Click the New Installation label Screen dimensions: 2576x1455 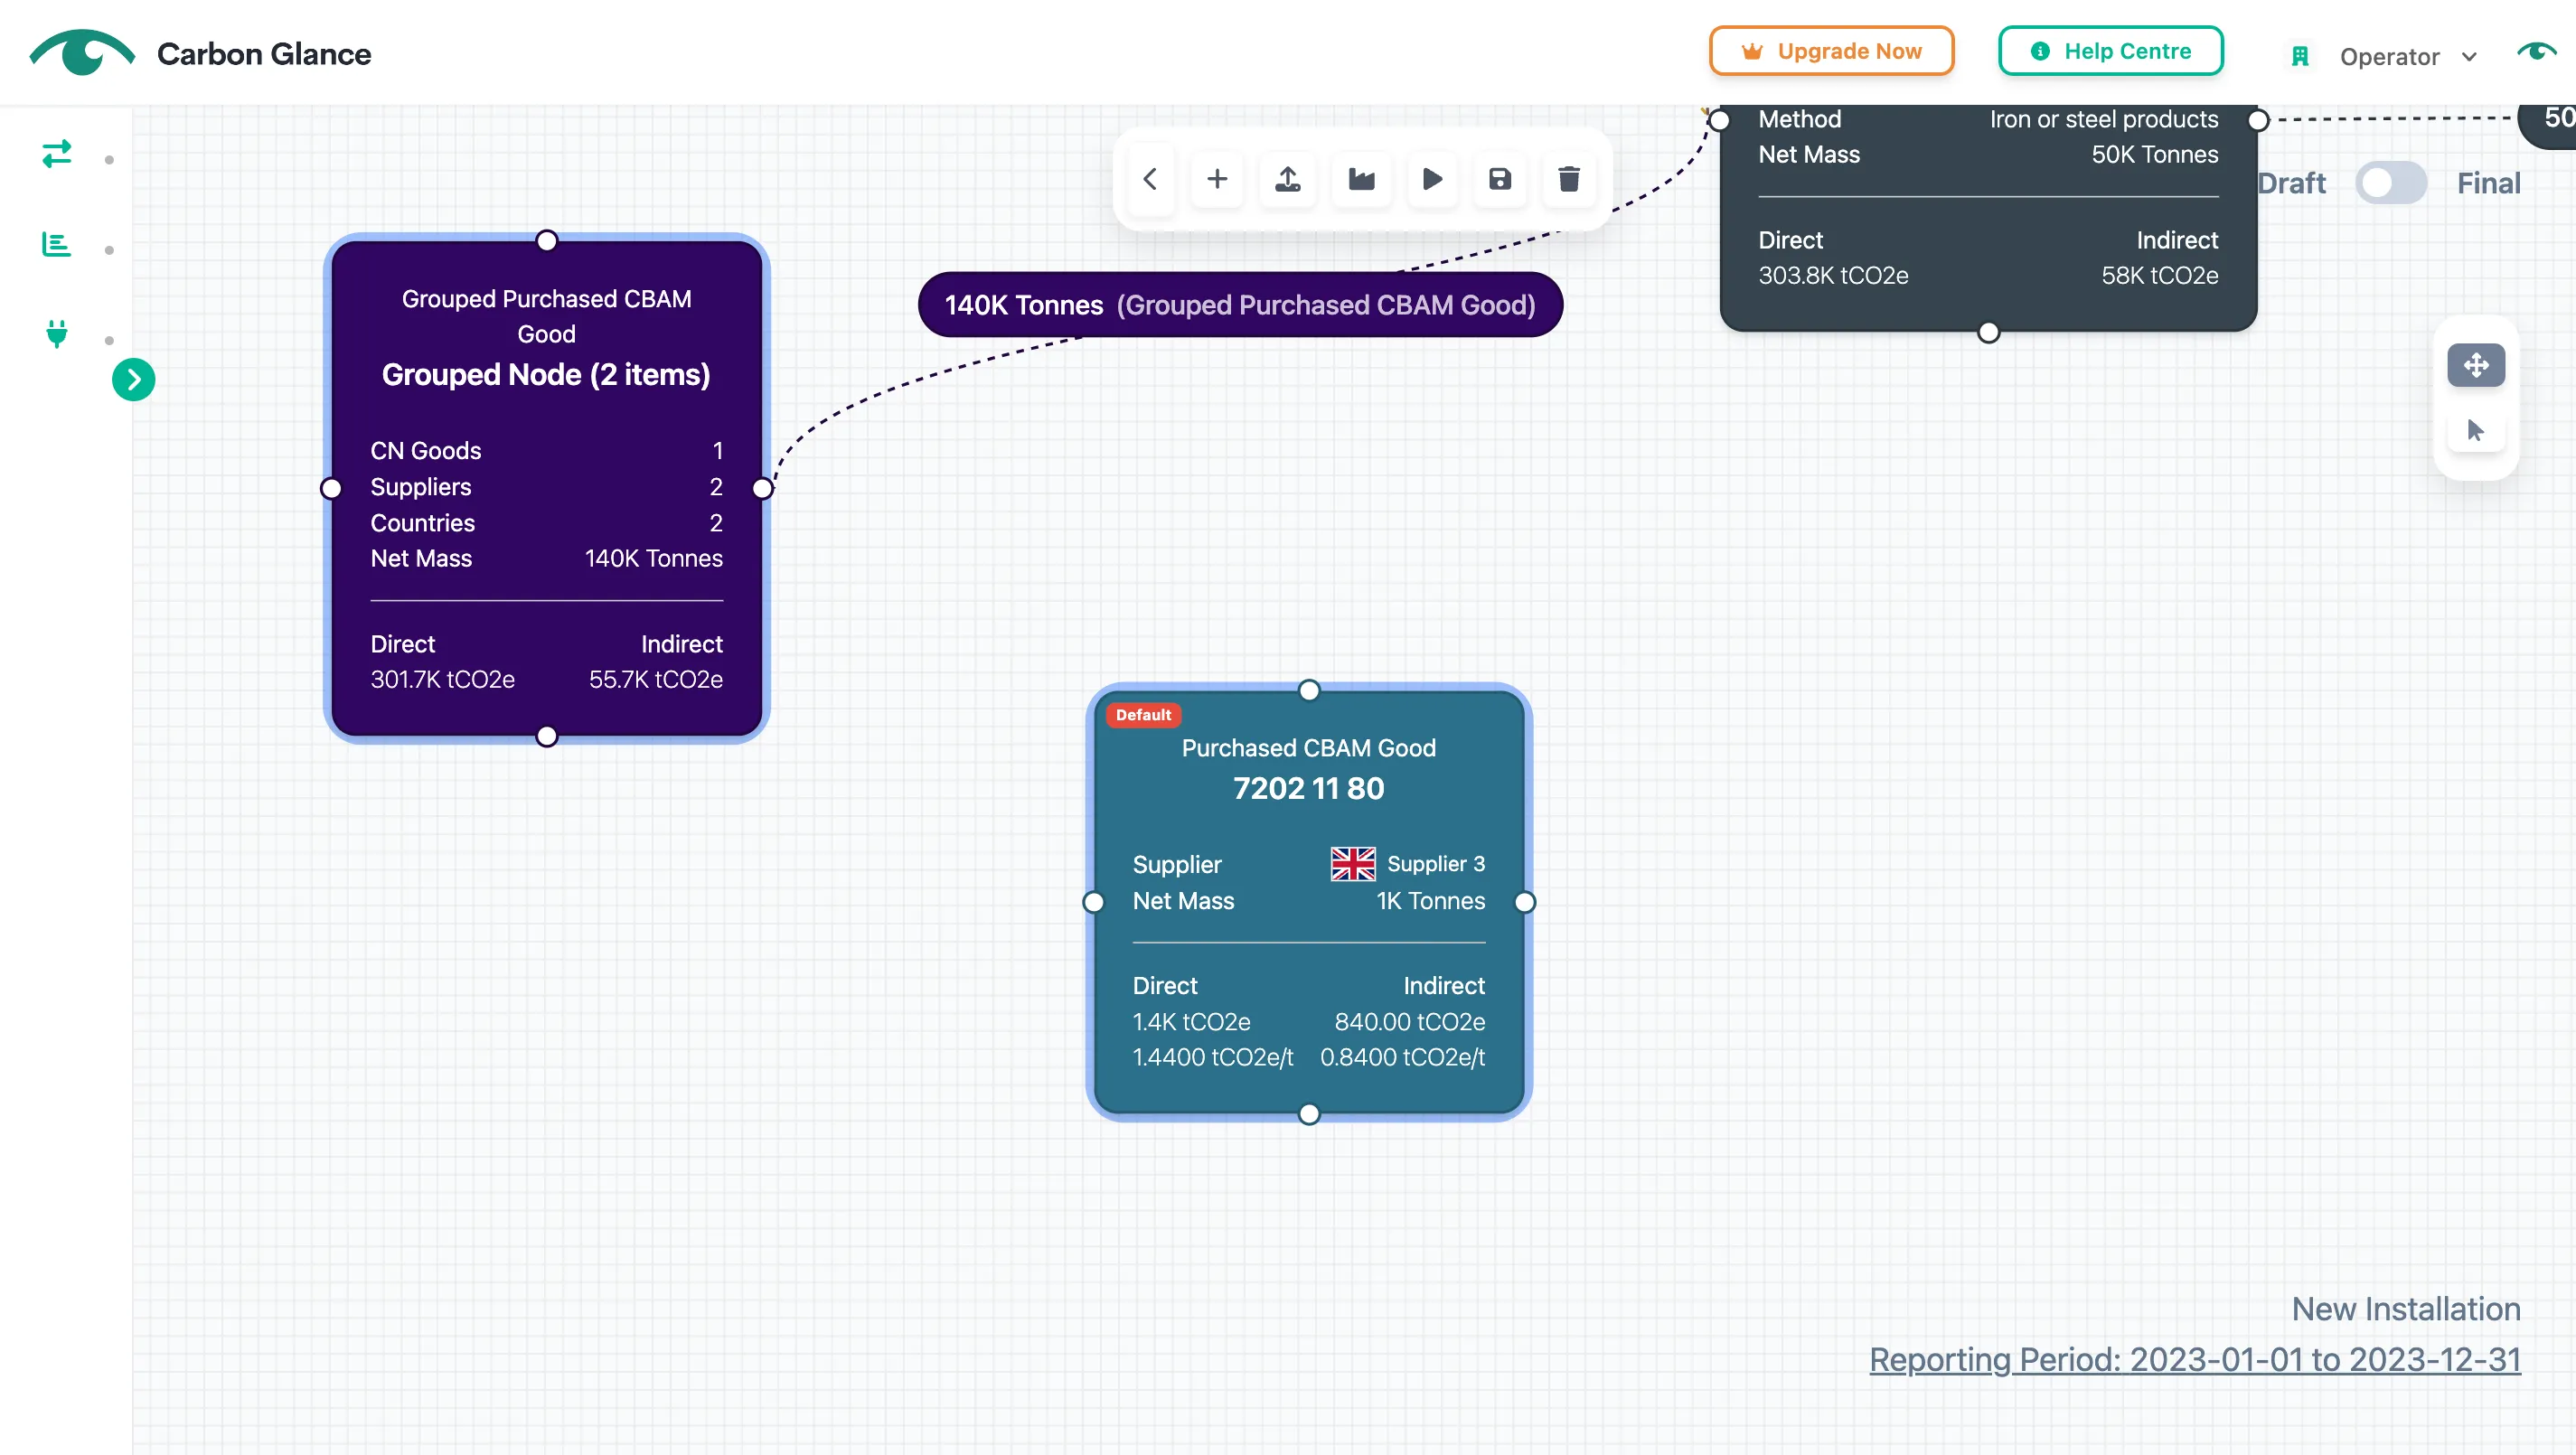[x=2406, y=1309]
